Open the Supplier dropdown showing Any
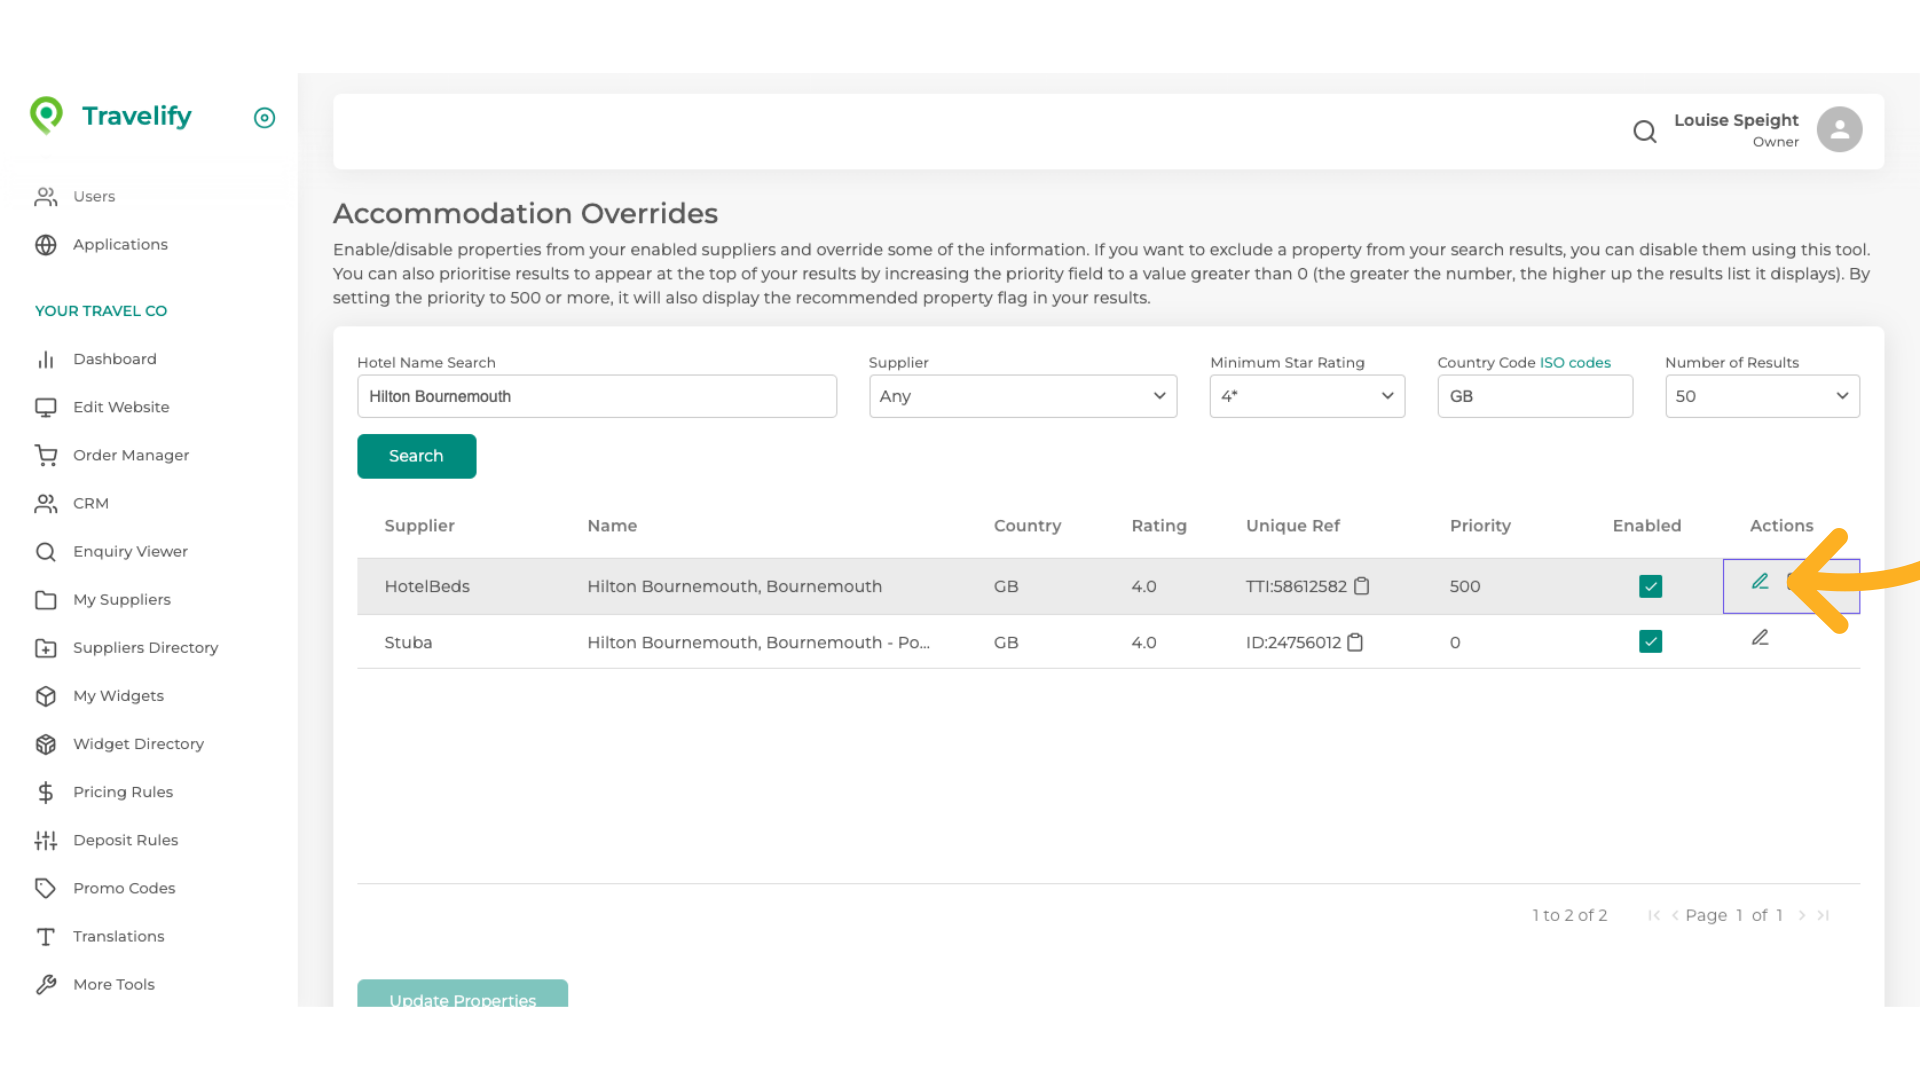 tap(1022, 396)
